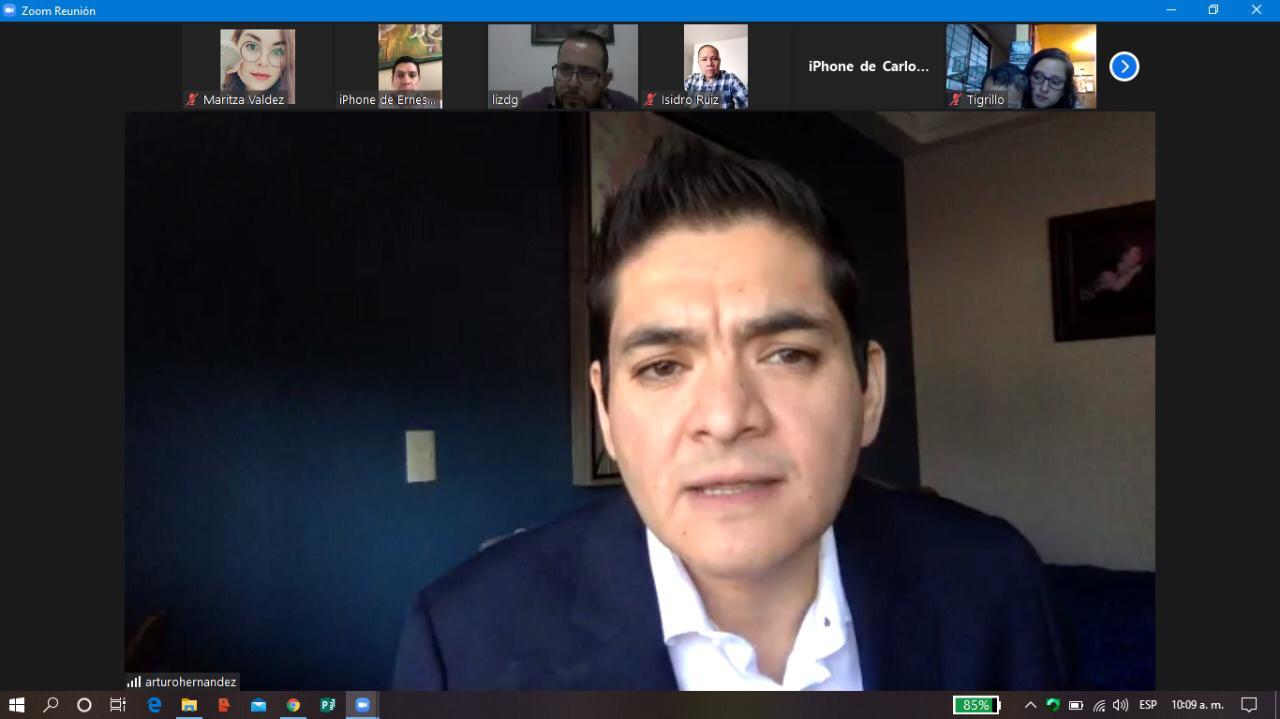Open the Zoom window menu icon in title bar
The width and height of the screenshot is (1280, 719).
coord(10,10)
